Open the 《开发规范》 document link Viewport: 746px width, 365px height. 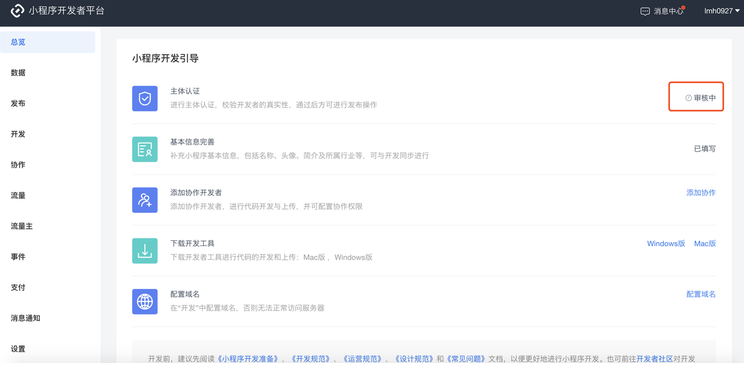point(309,359)
